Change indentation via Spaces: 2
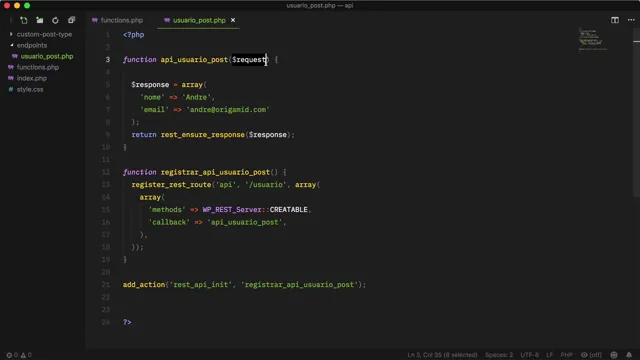Viewport: 640px width, 360px height. click(499, 355)
